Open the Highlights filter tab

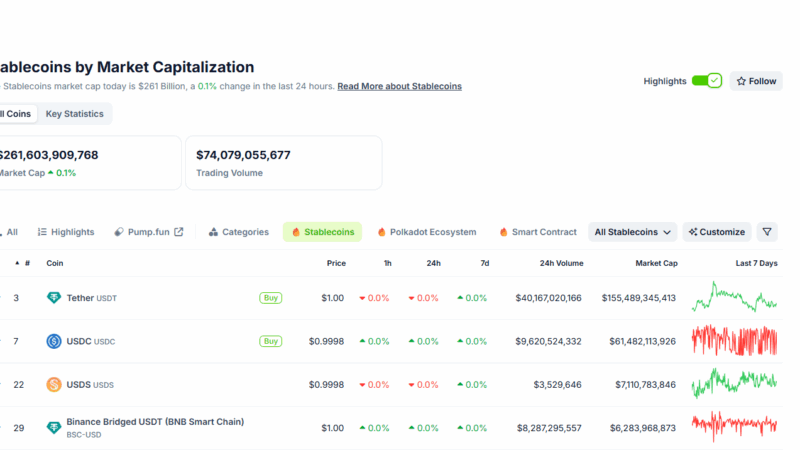66,232
